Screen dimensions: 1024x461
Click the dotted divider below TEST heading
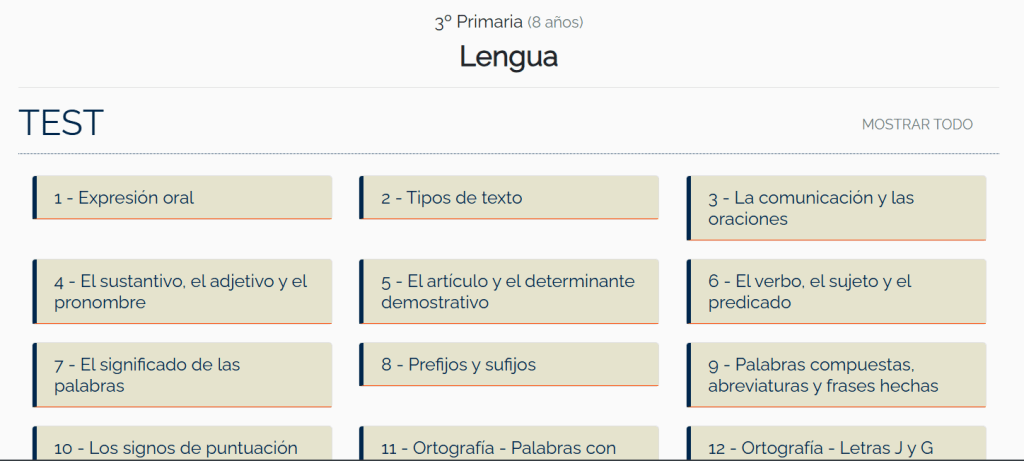(508, 153)
